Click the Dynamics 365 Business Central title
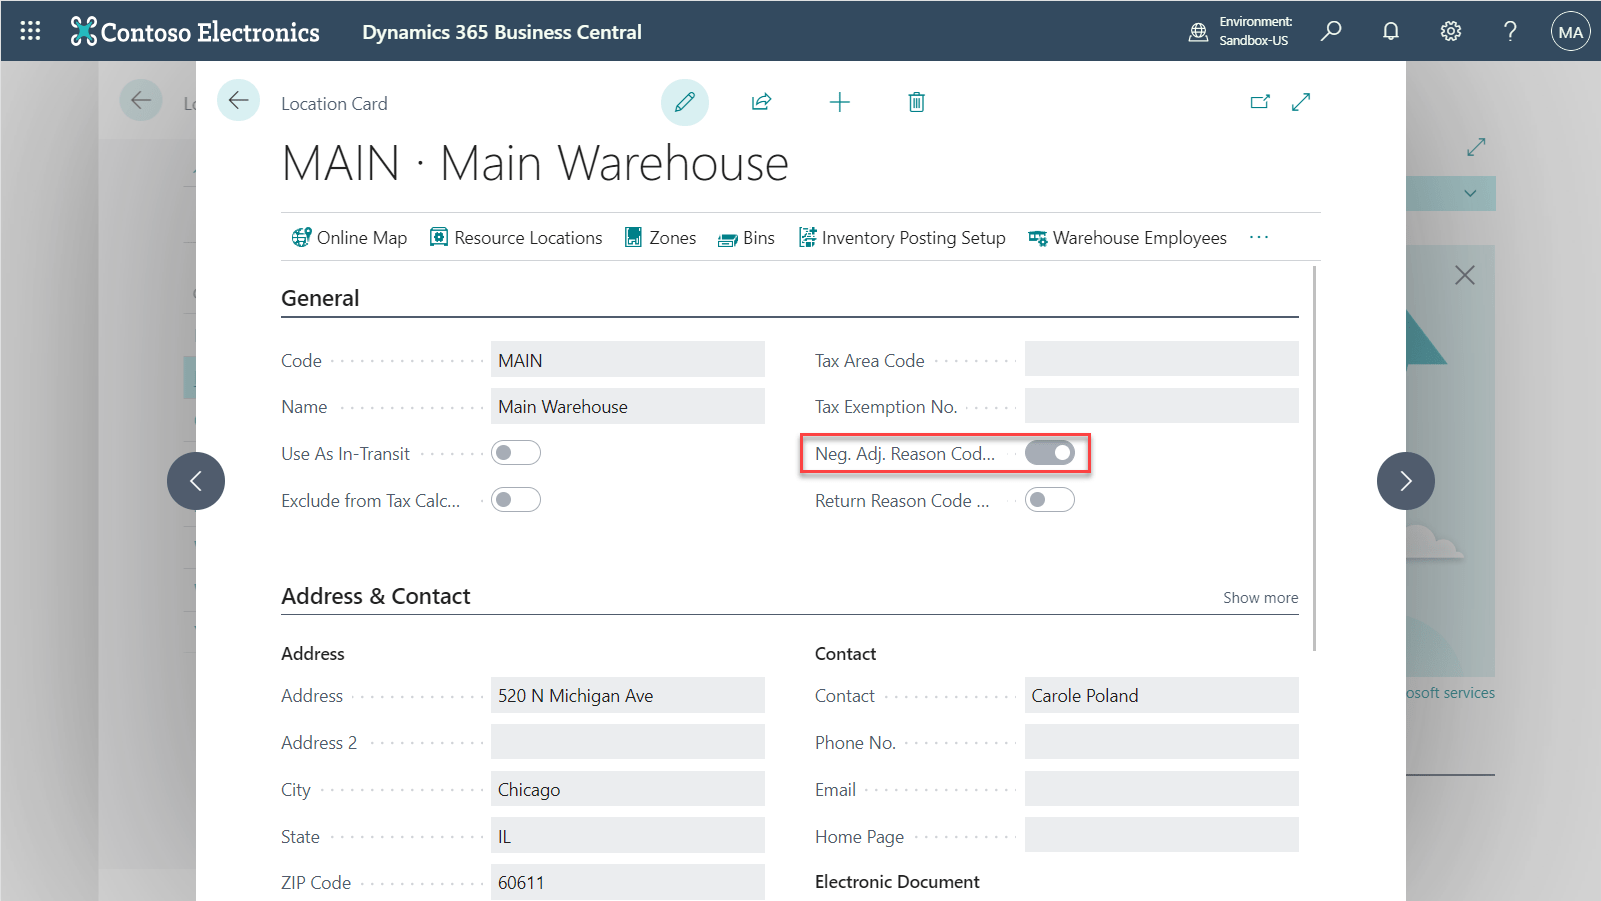 click(502, 32)
